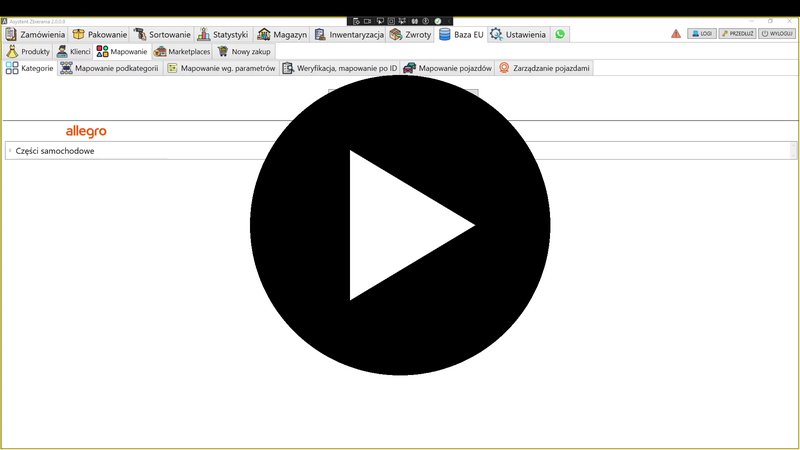
Task: Switch to the Klienci sub-tab
Action: click(73, 52)
